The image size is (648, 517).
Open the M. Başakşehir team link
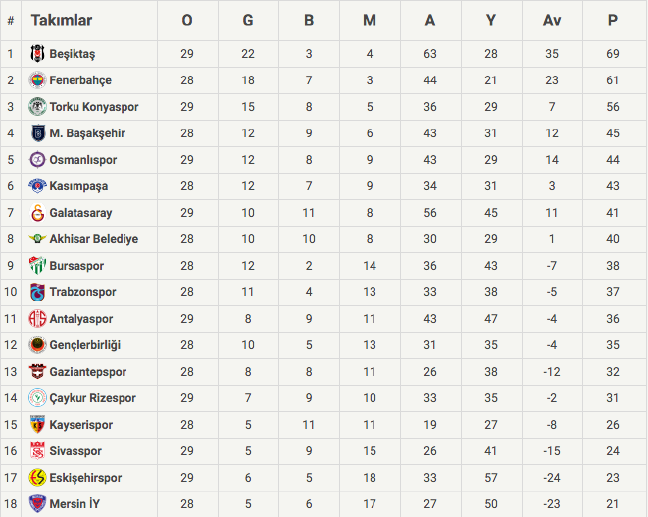pyautogui.click(x=87, y=133)
